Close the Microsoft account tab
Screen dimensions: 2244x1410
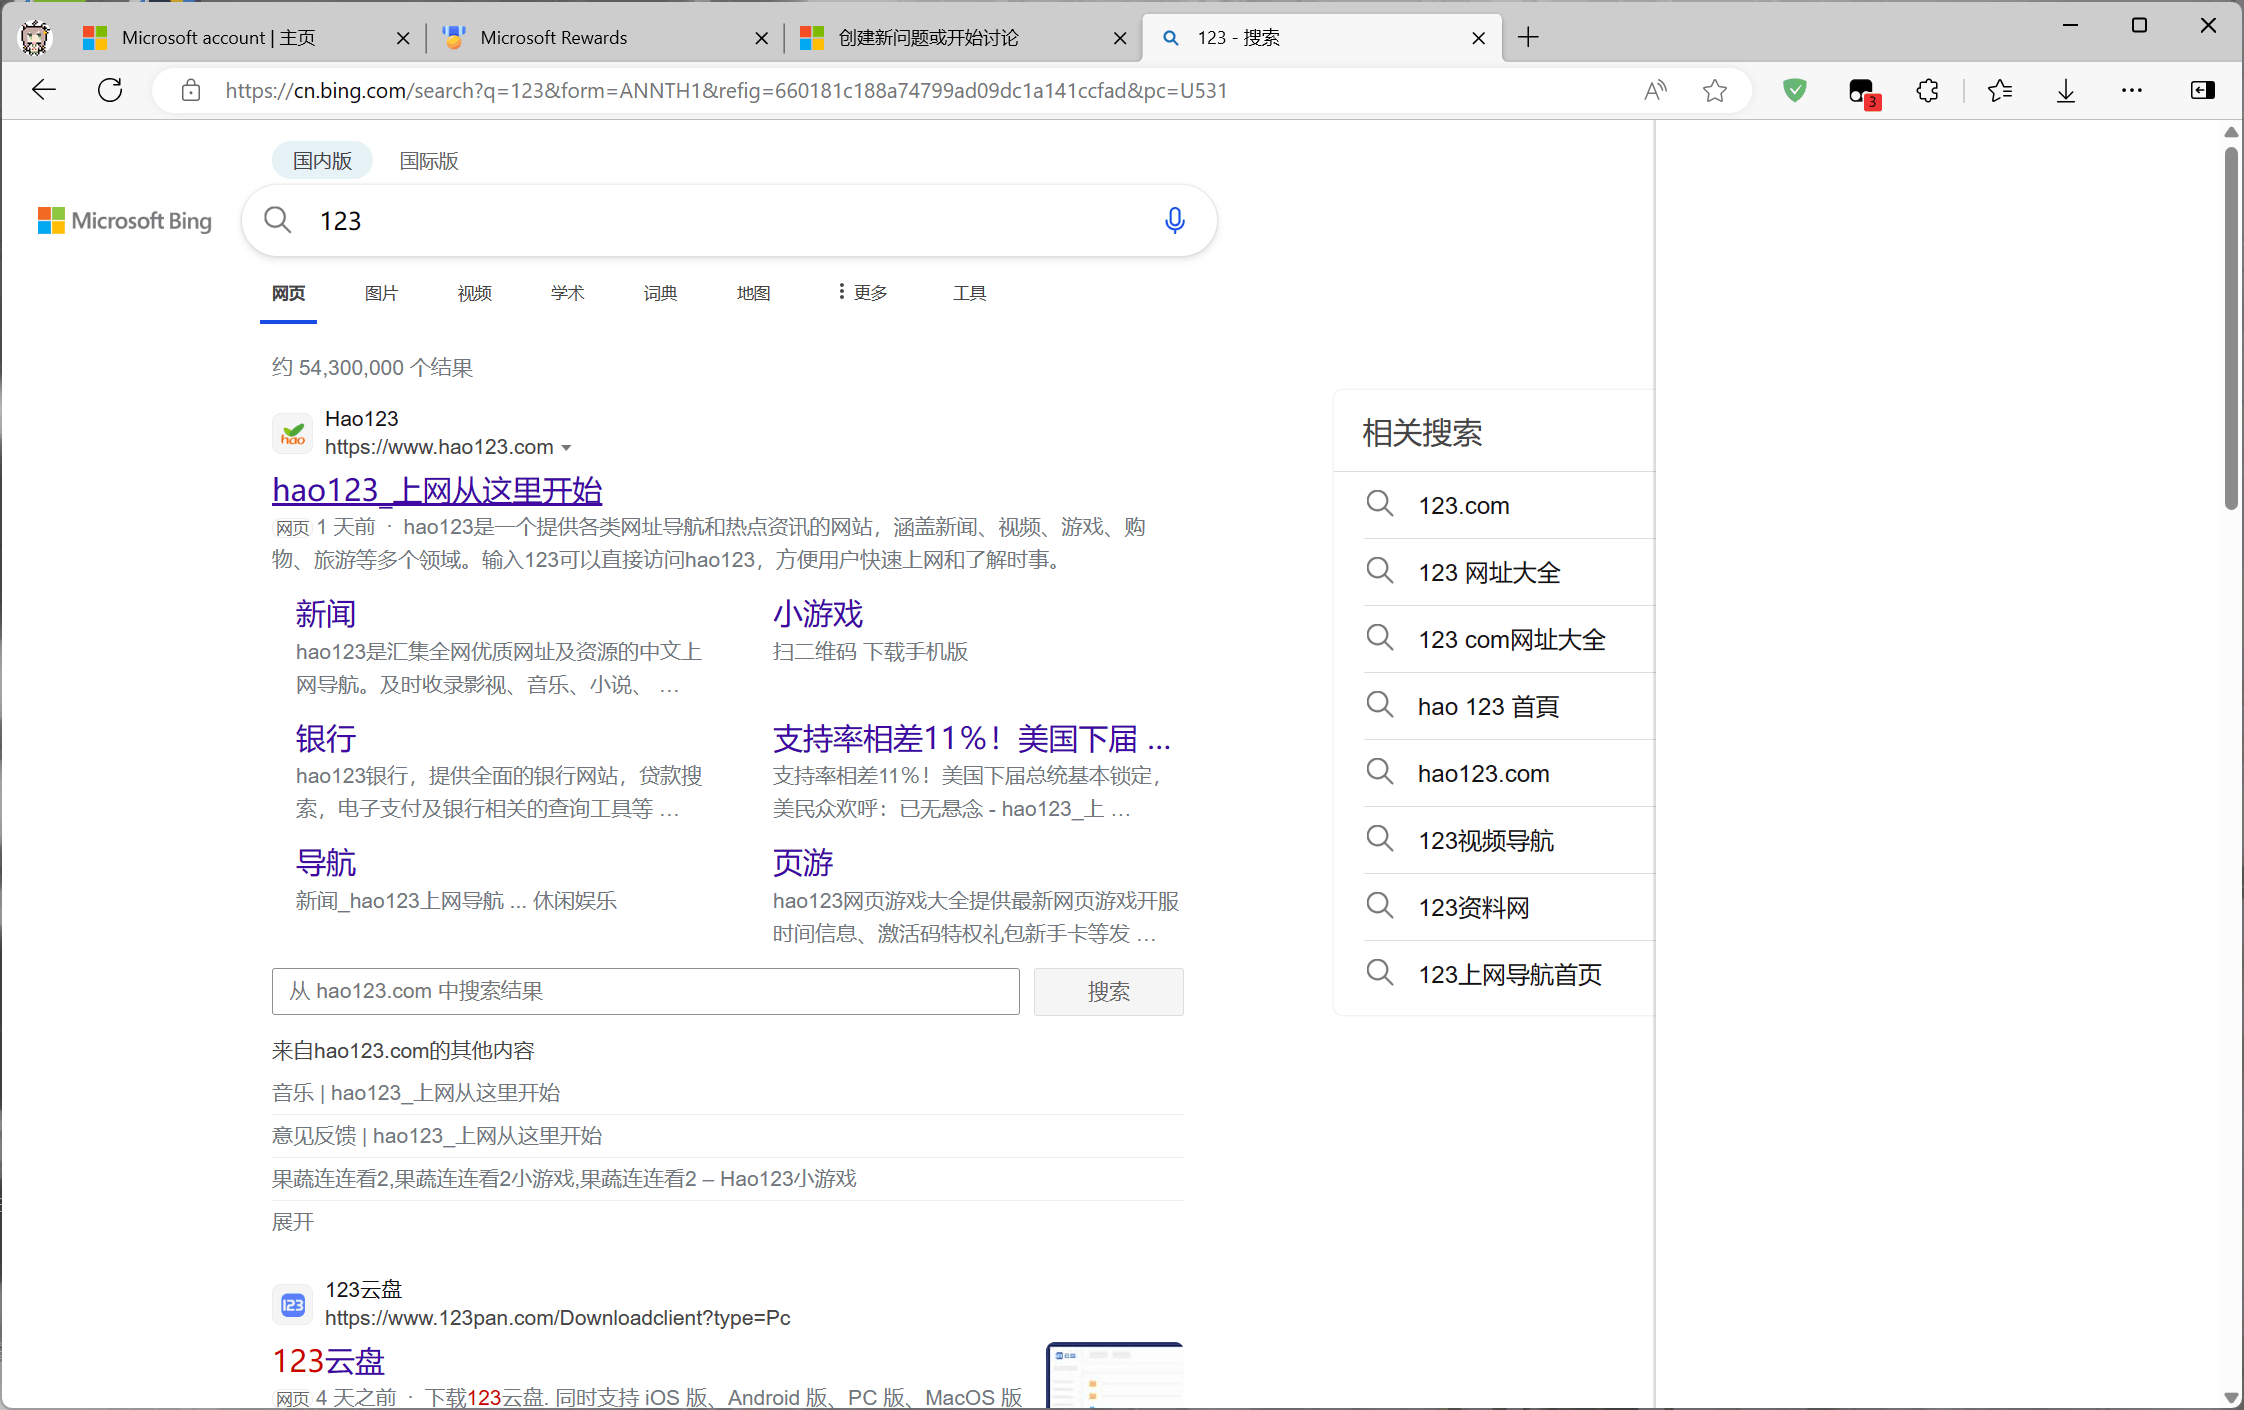click(x=403, y=38)
